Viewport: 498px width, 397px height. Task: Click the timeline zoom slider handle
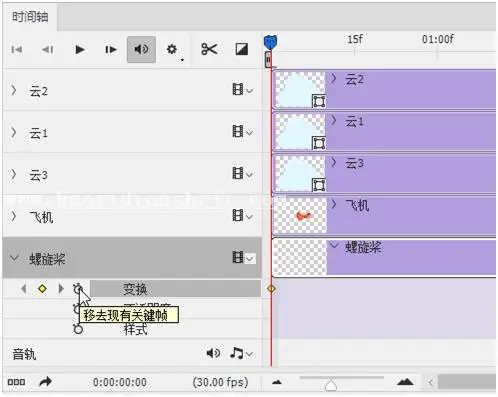[331, 384]
